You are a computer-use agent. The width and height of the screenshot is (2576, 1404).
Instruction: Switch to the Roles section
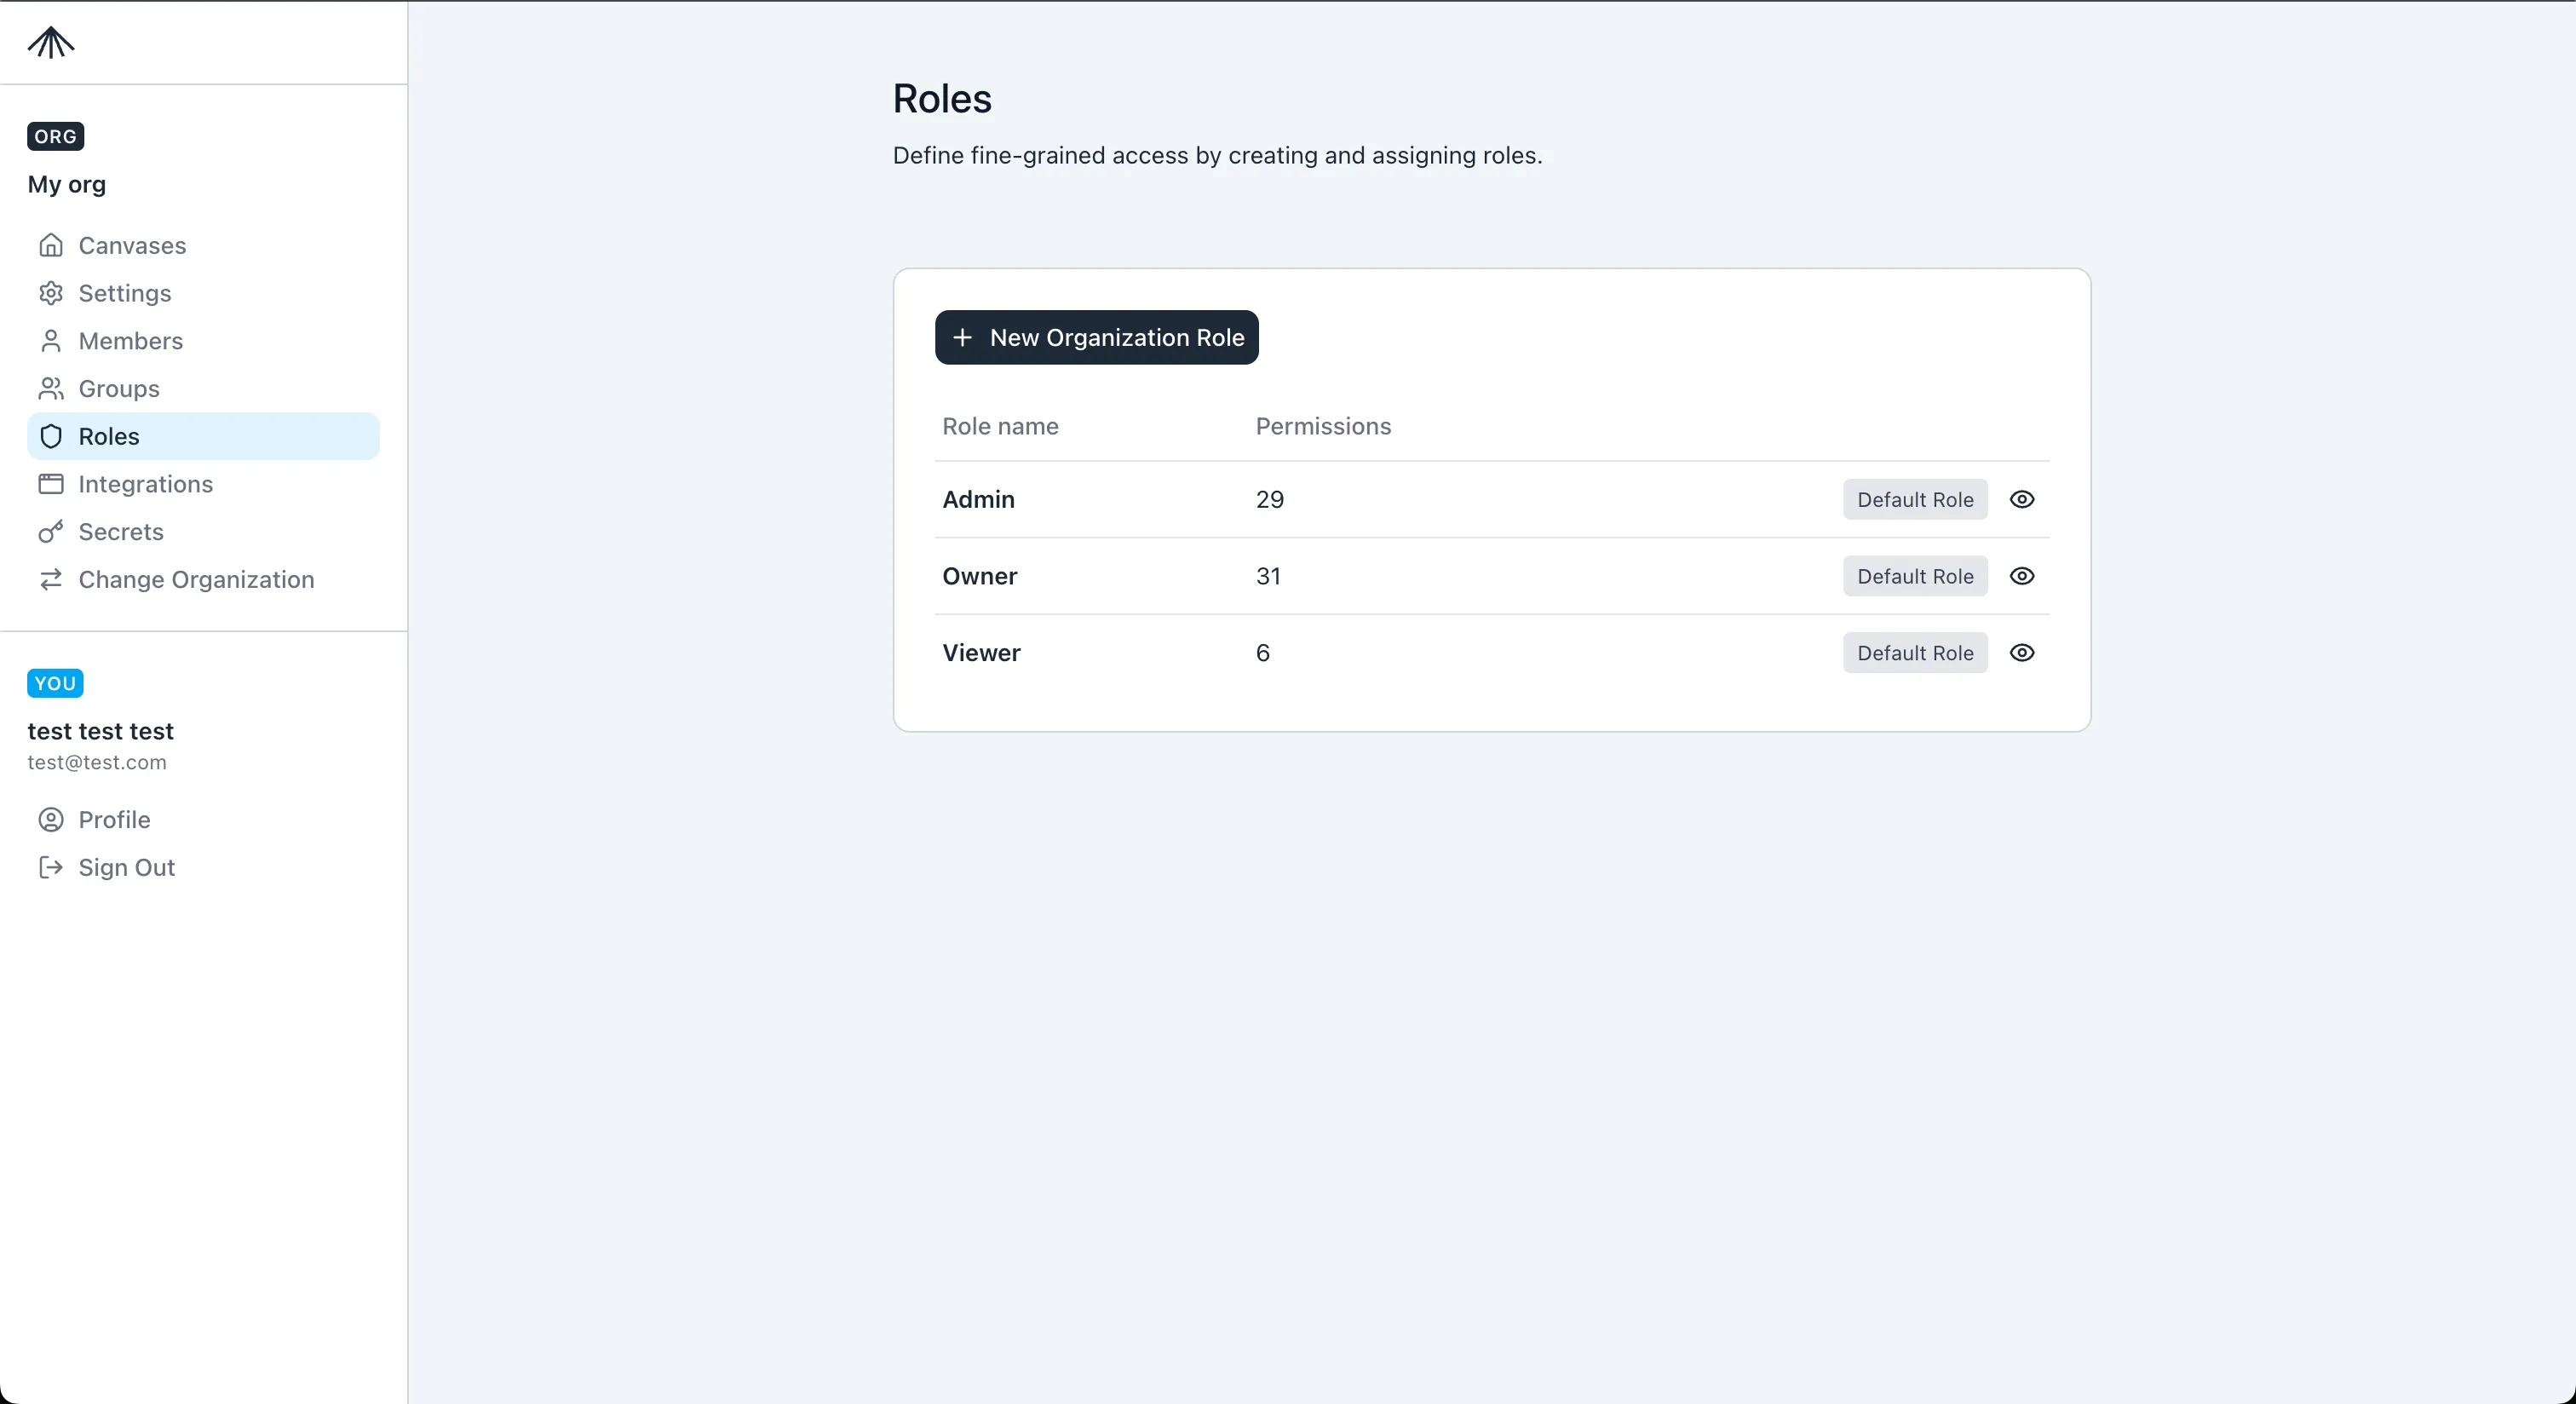(x=109, y=436)
